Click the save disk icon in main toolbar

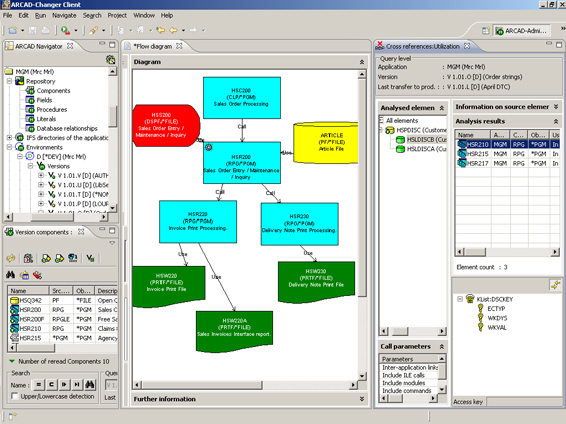33,30
